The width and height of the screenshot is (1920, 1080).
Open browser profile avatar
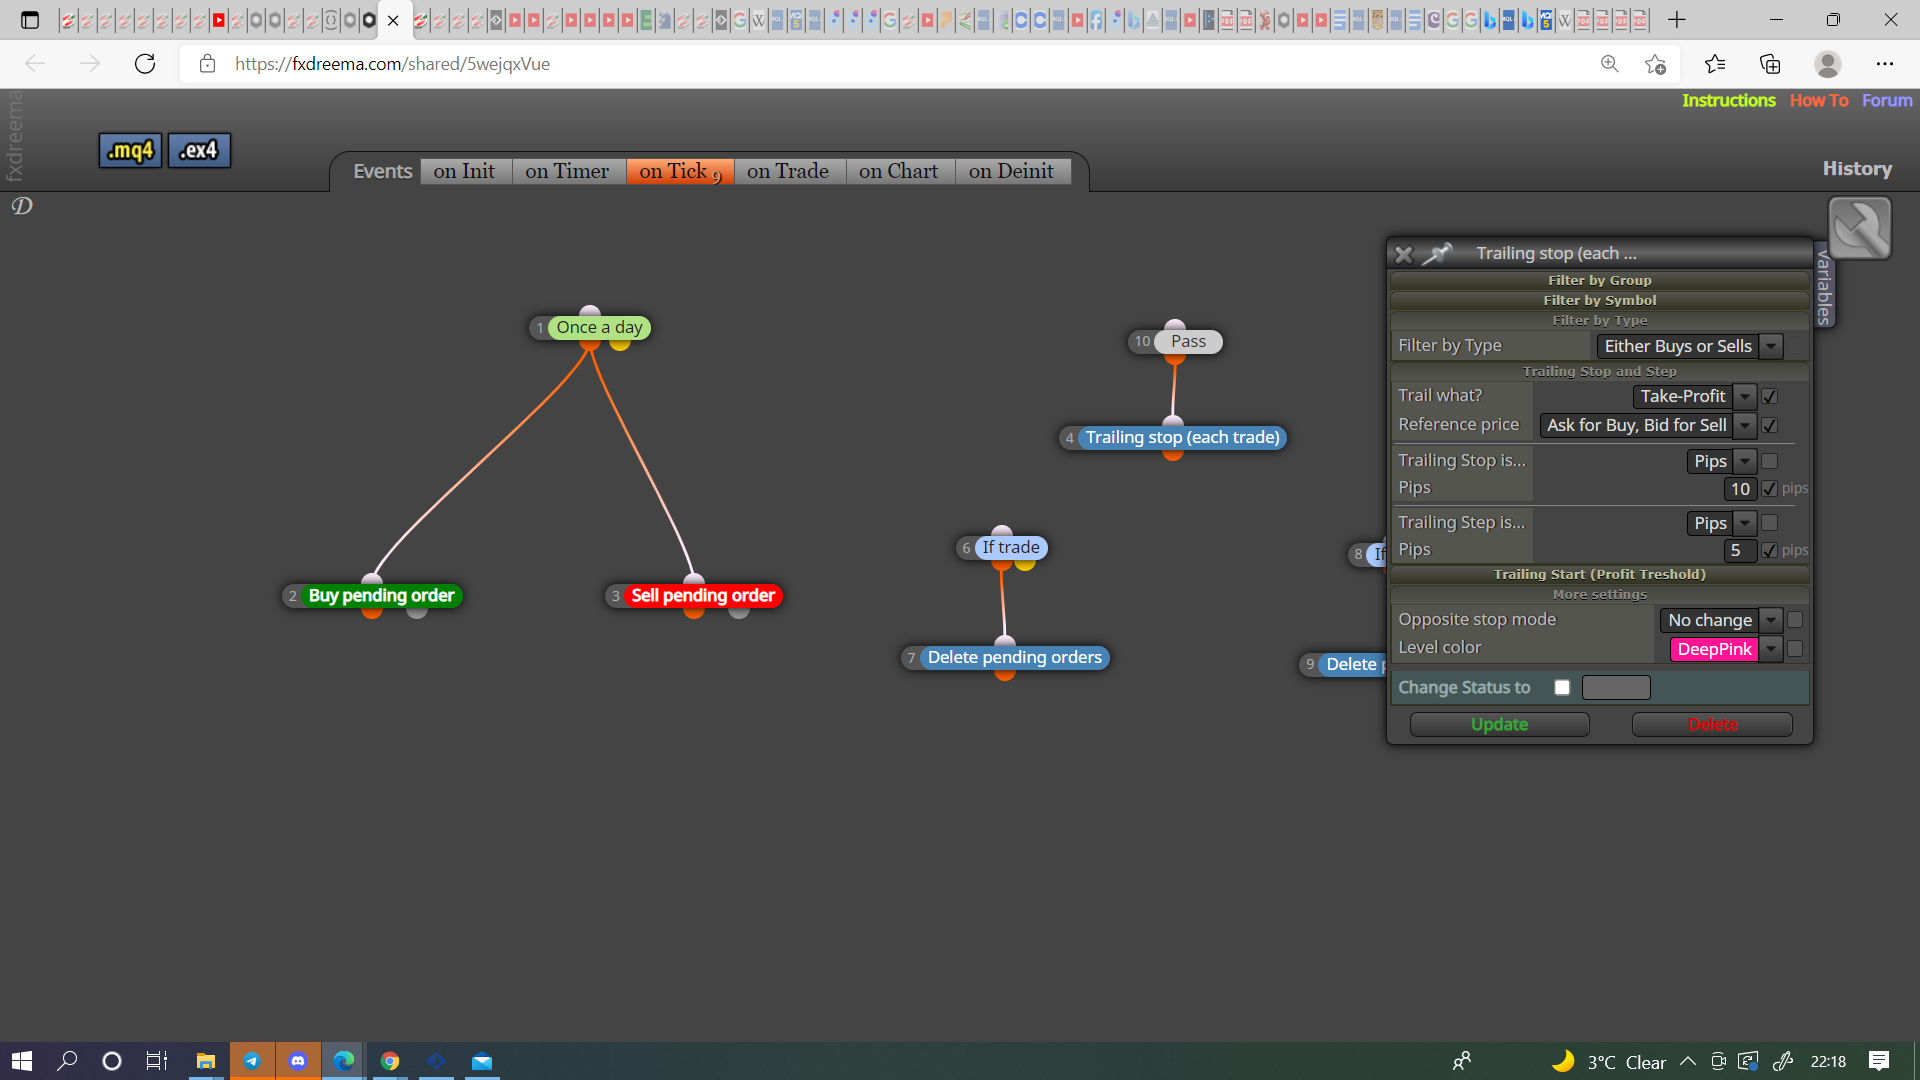1828,64
